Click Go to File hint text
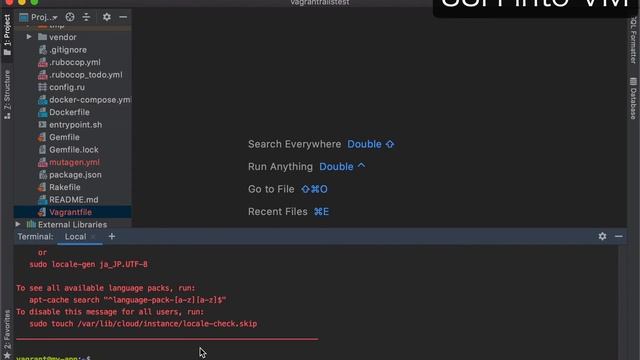Viewport: 640px width, 360px height. coord(271,189)
